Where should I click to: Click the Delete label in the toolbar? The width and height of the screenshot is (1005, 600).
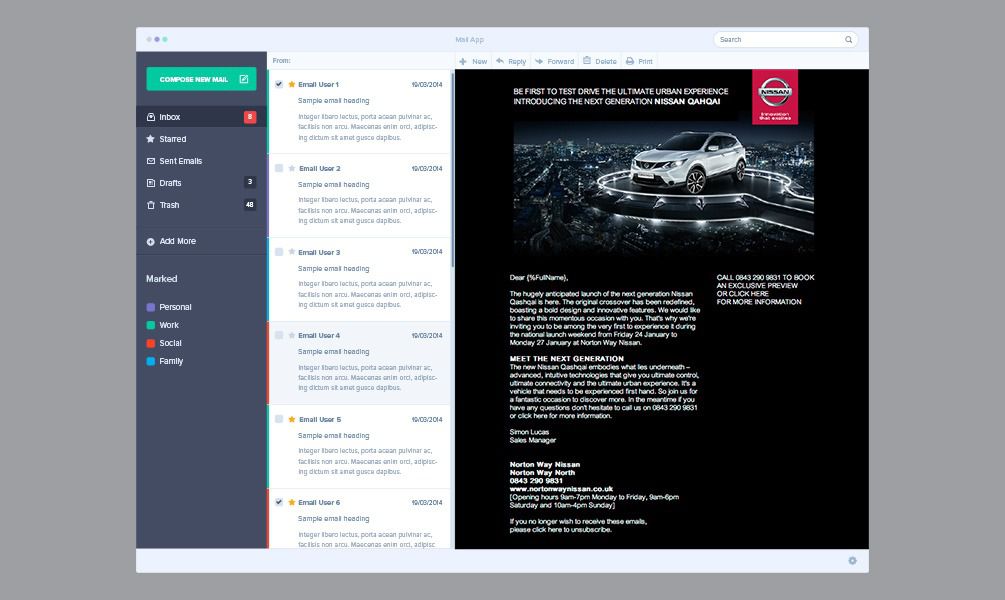coord(606,62)
